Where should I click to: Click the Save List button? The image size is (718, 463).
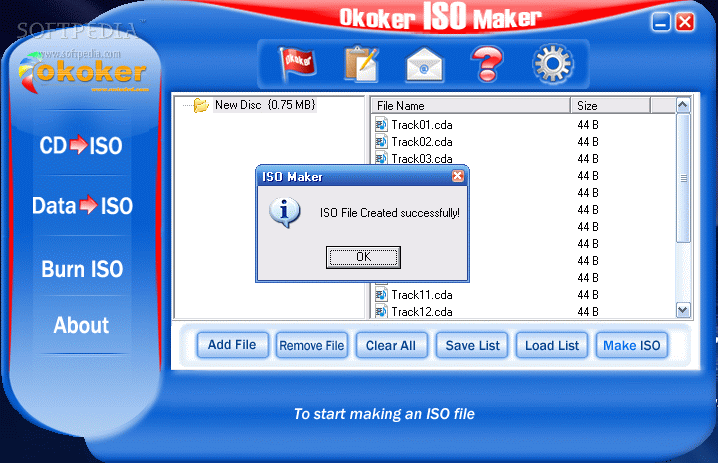click(473, 345)
